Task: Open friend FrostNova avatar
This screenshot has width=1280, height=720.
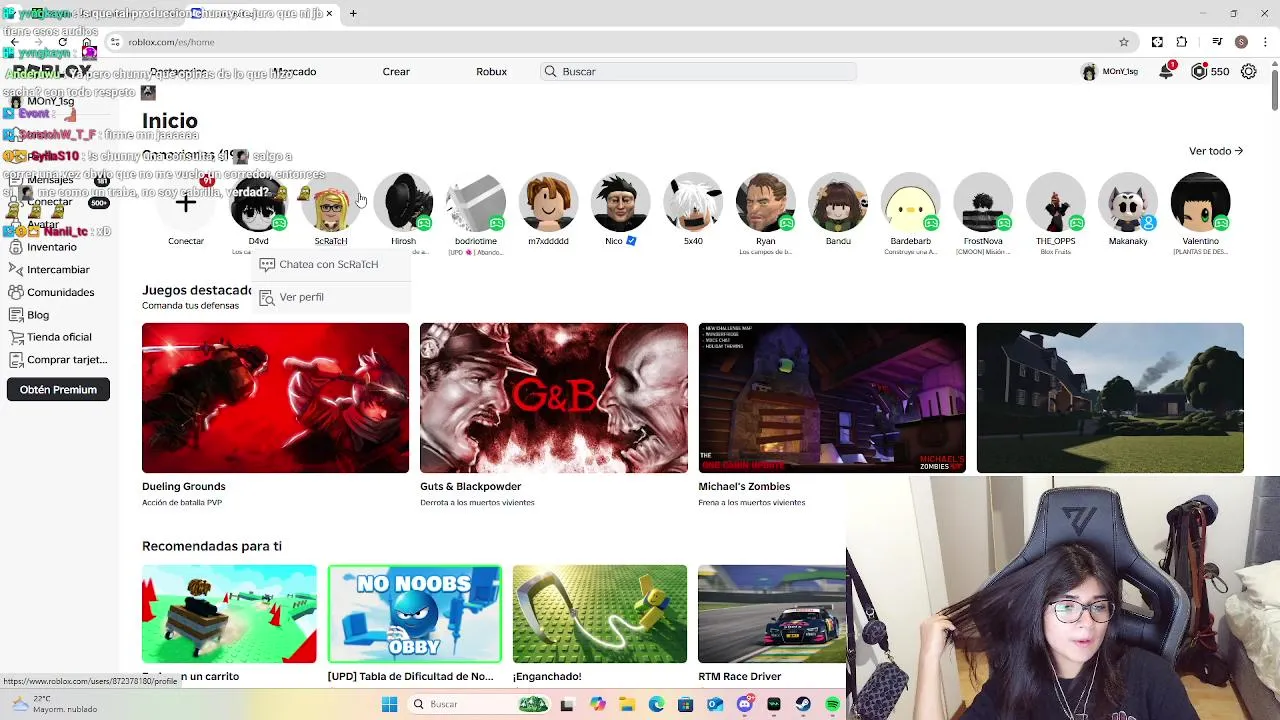Action: 983,203
